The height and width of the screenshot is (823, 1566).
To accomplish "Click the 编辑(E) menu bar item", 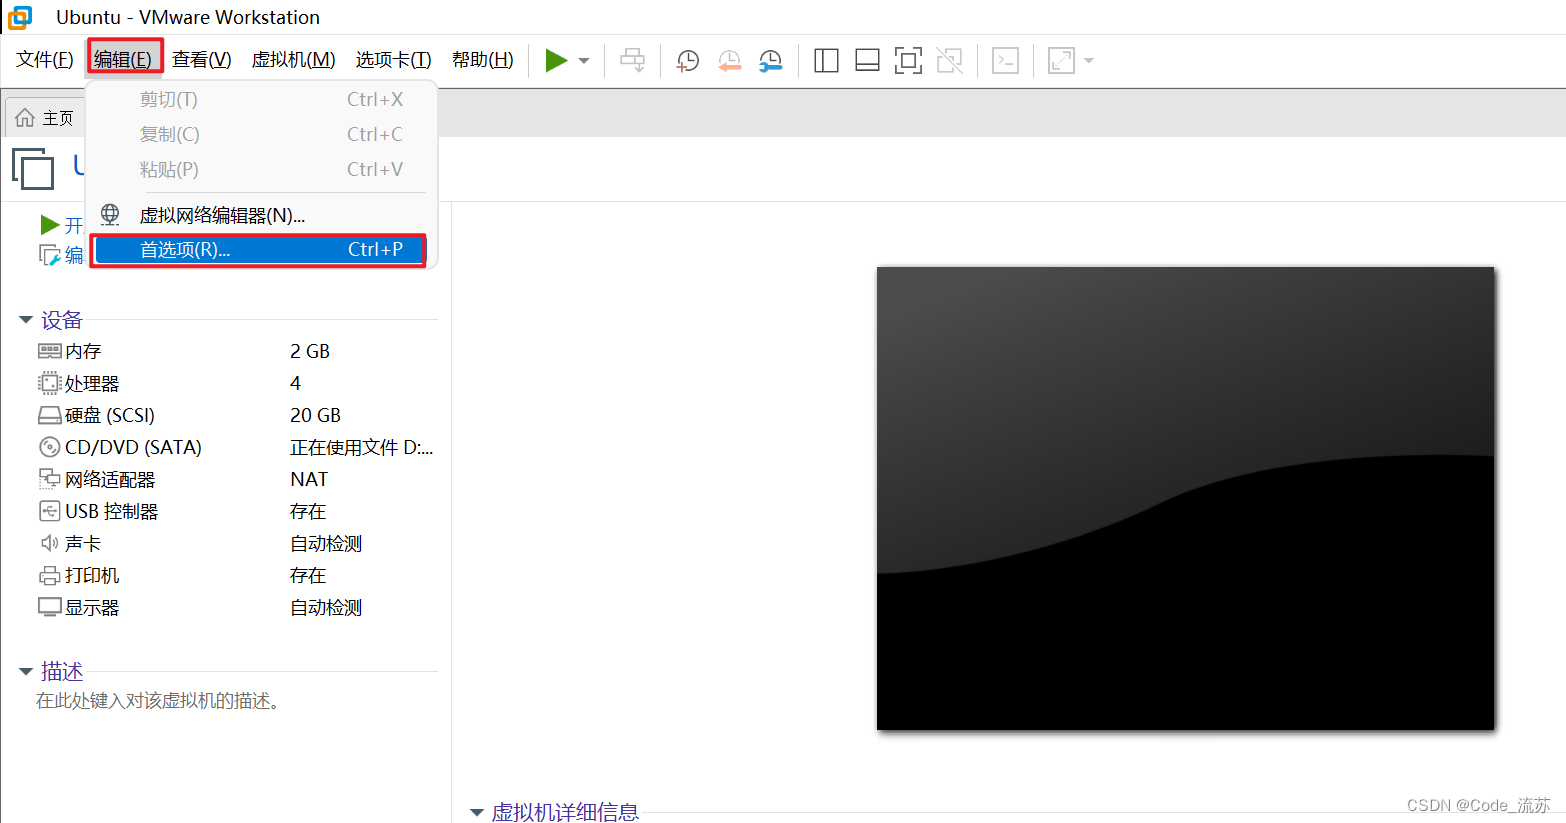I will coord(123,60).
